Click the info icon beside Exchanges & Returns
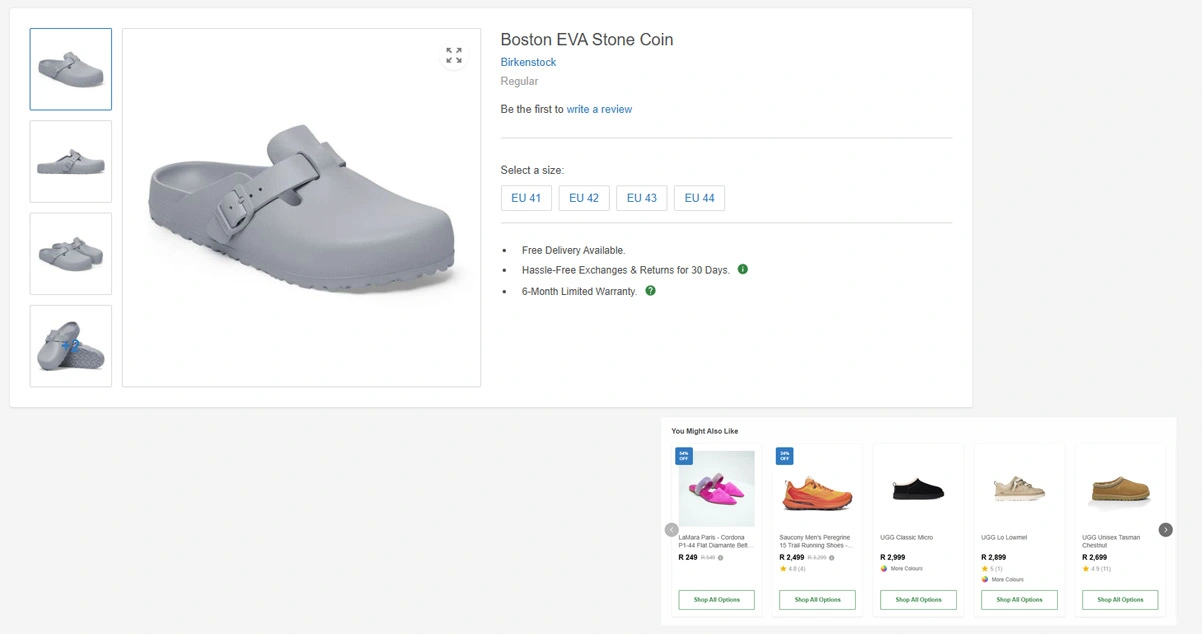Image resolution: width=1202 pixels, height=634 pixels. [743, 269]
